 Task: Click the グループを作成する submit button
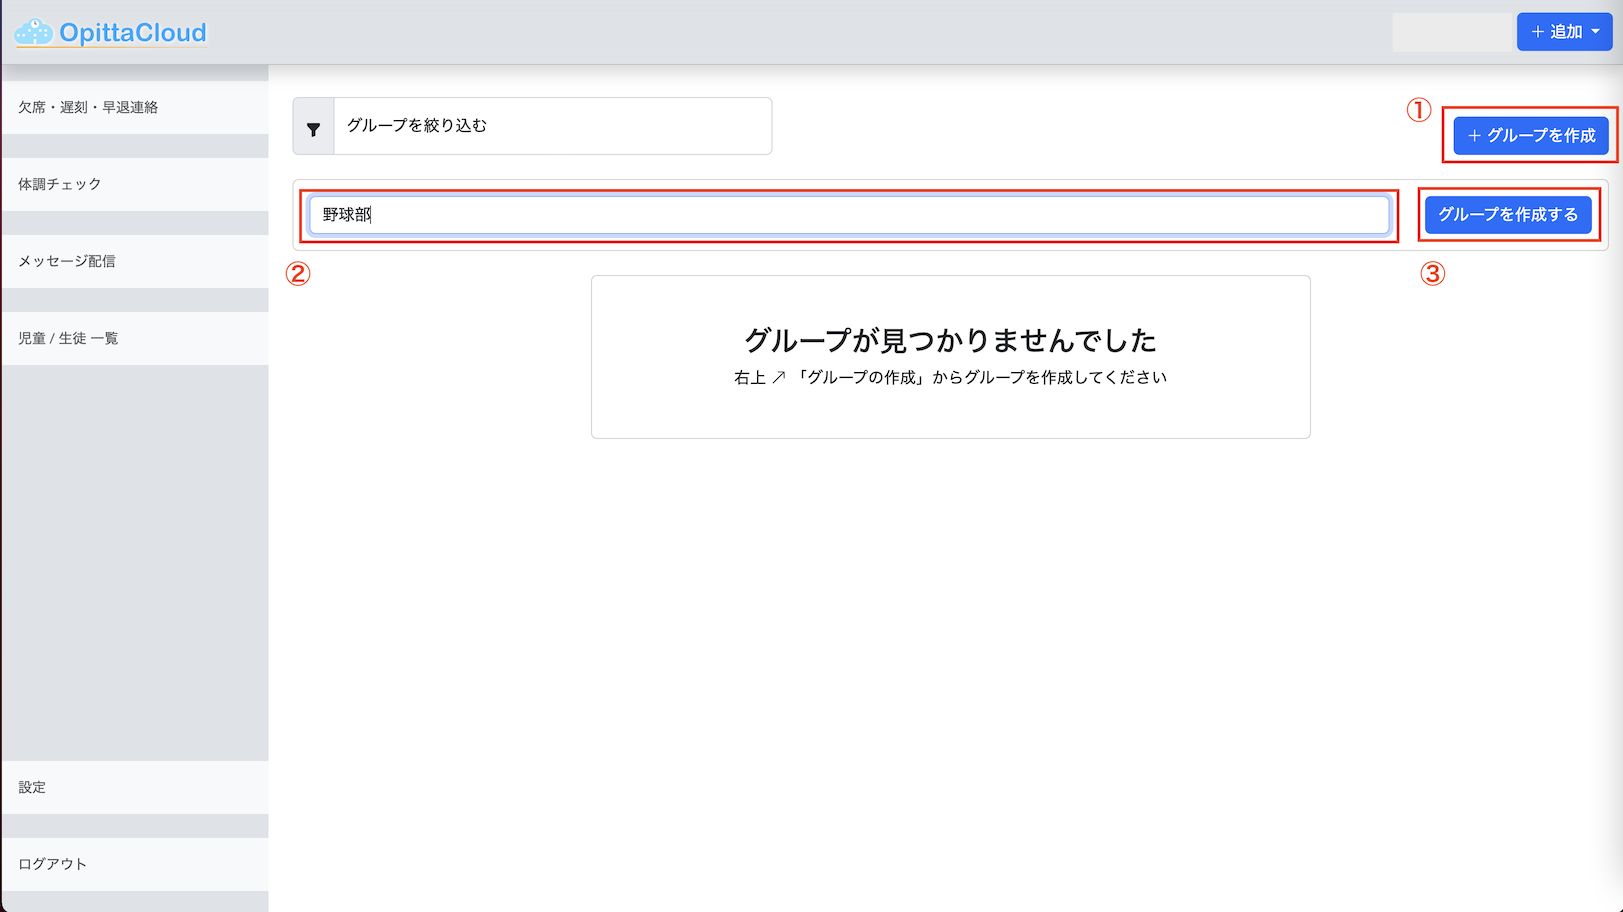[x=1508, y=214]
